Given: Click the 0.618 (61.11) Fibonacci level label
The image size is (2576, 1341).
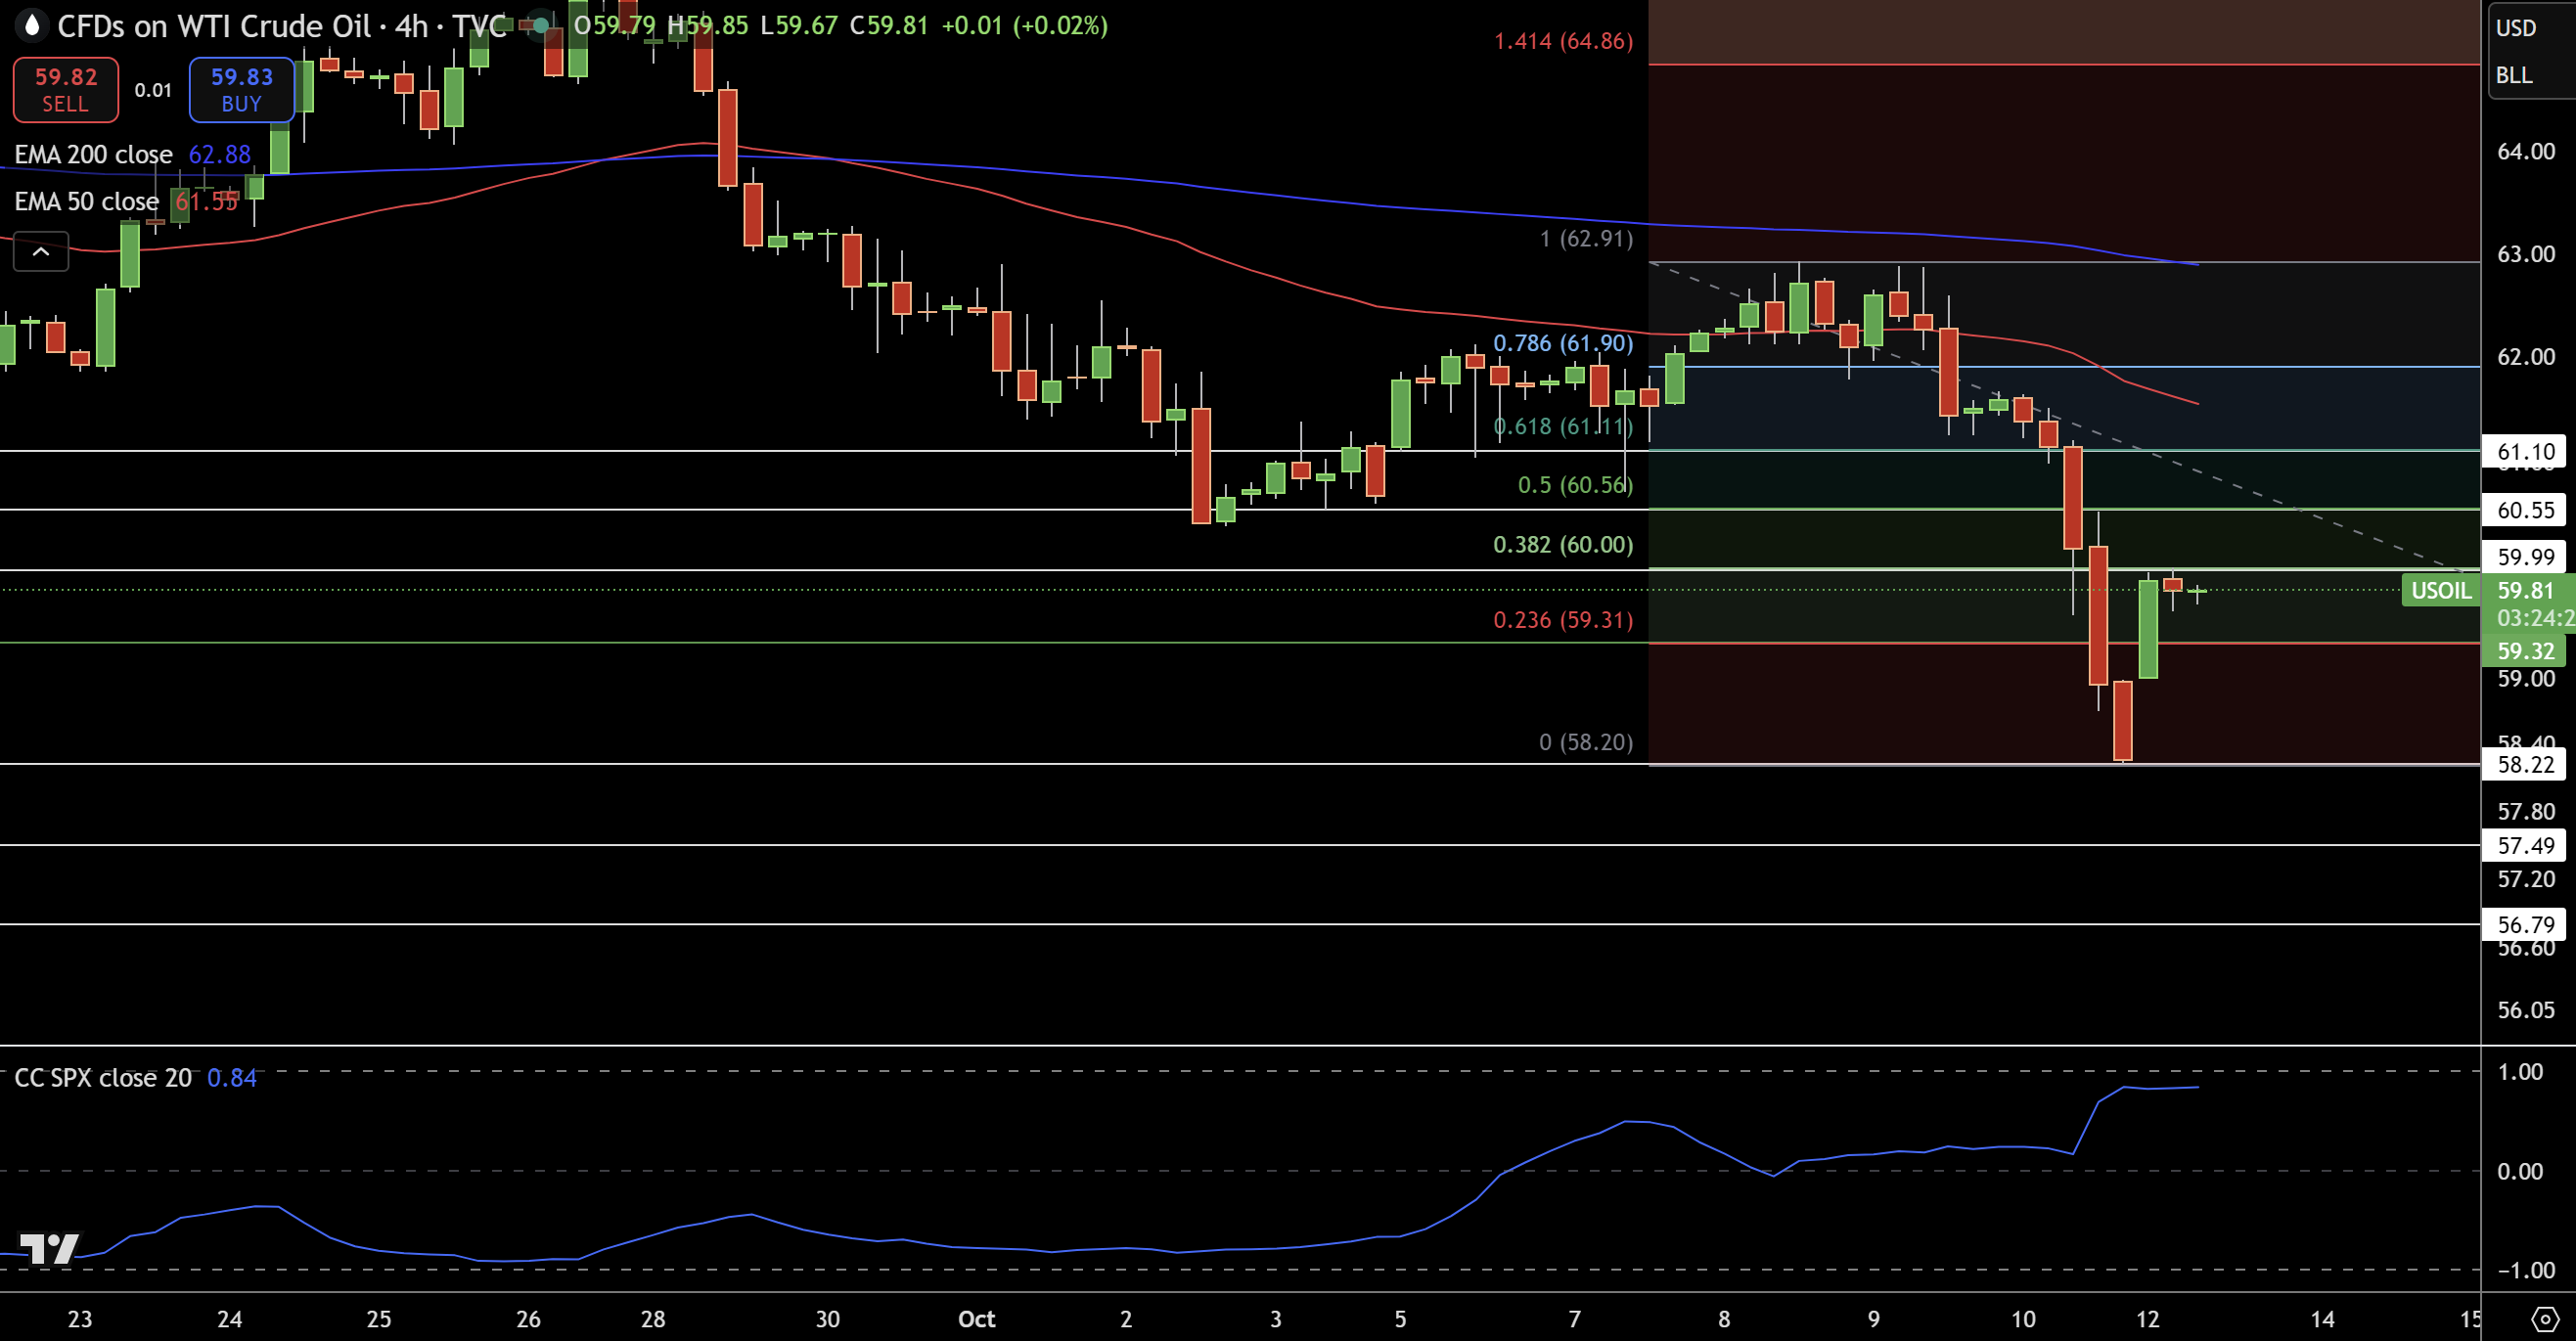Looking at the screenshot, I should click(1562, 427).
